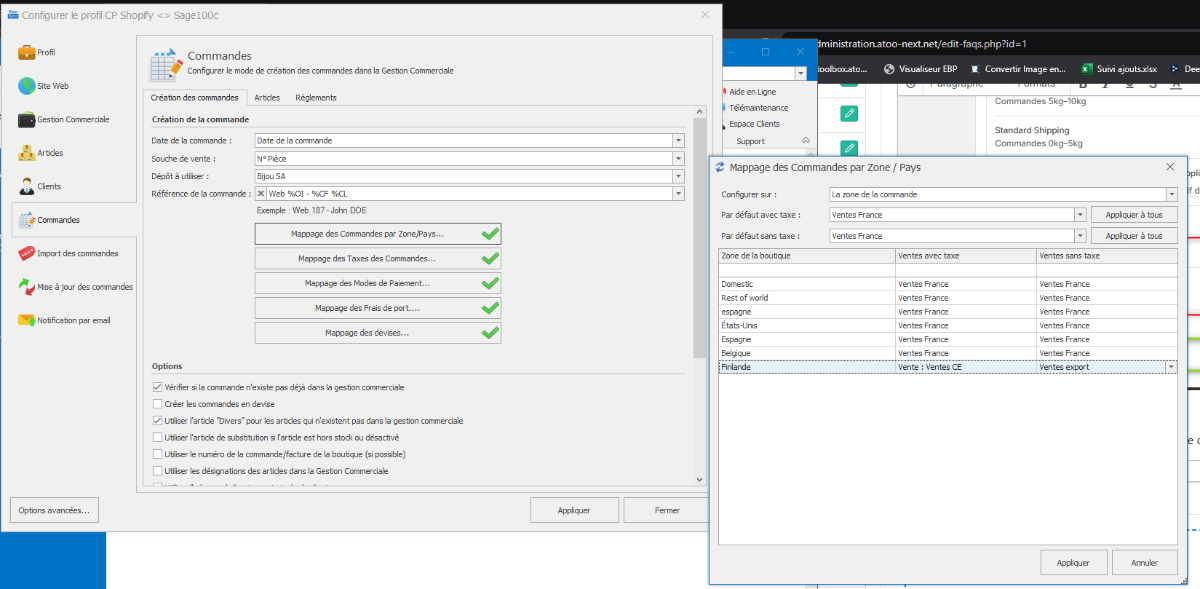Open Mappage des devises
This screenshot has width=1200, height=589.
tap(378, 333)
